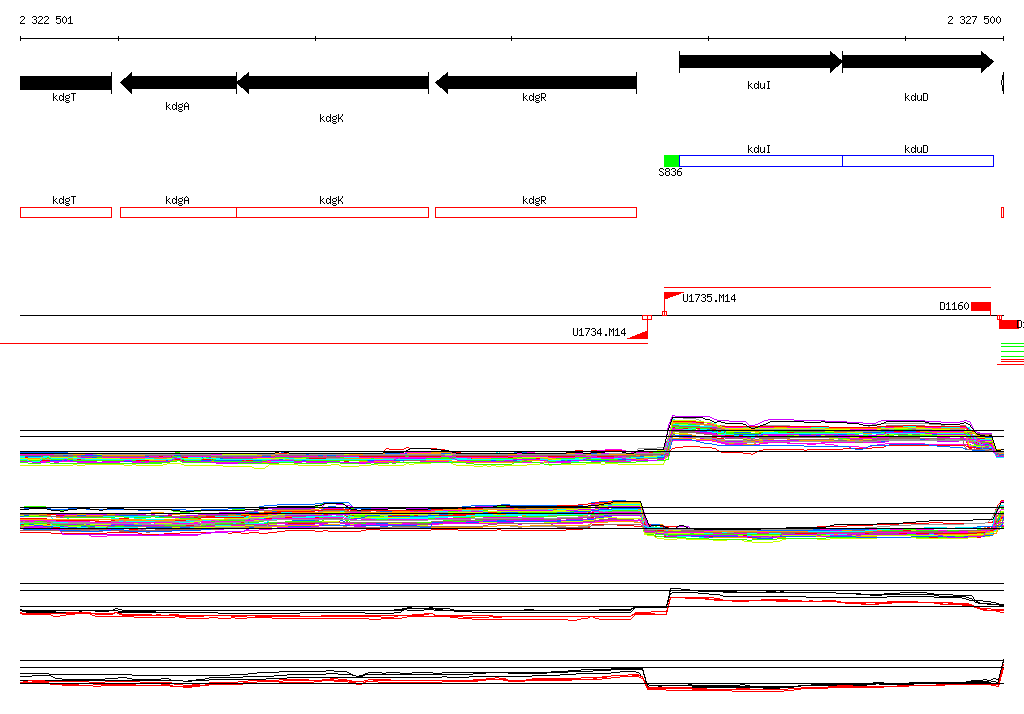Click the kdgR label above red box
This screenshot has width=1024, height=714.
tap(534, 200)
